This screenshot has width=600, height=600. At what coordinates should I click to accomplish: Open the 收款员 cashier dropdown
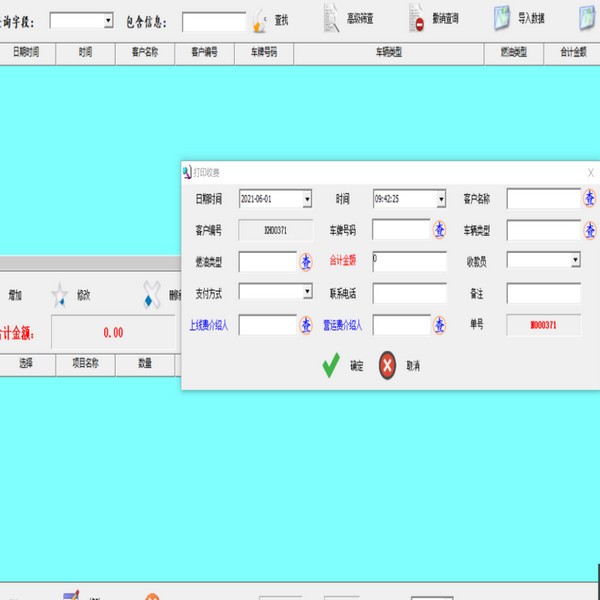point(575,261)
